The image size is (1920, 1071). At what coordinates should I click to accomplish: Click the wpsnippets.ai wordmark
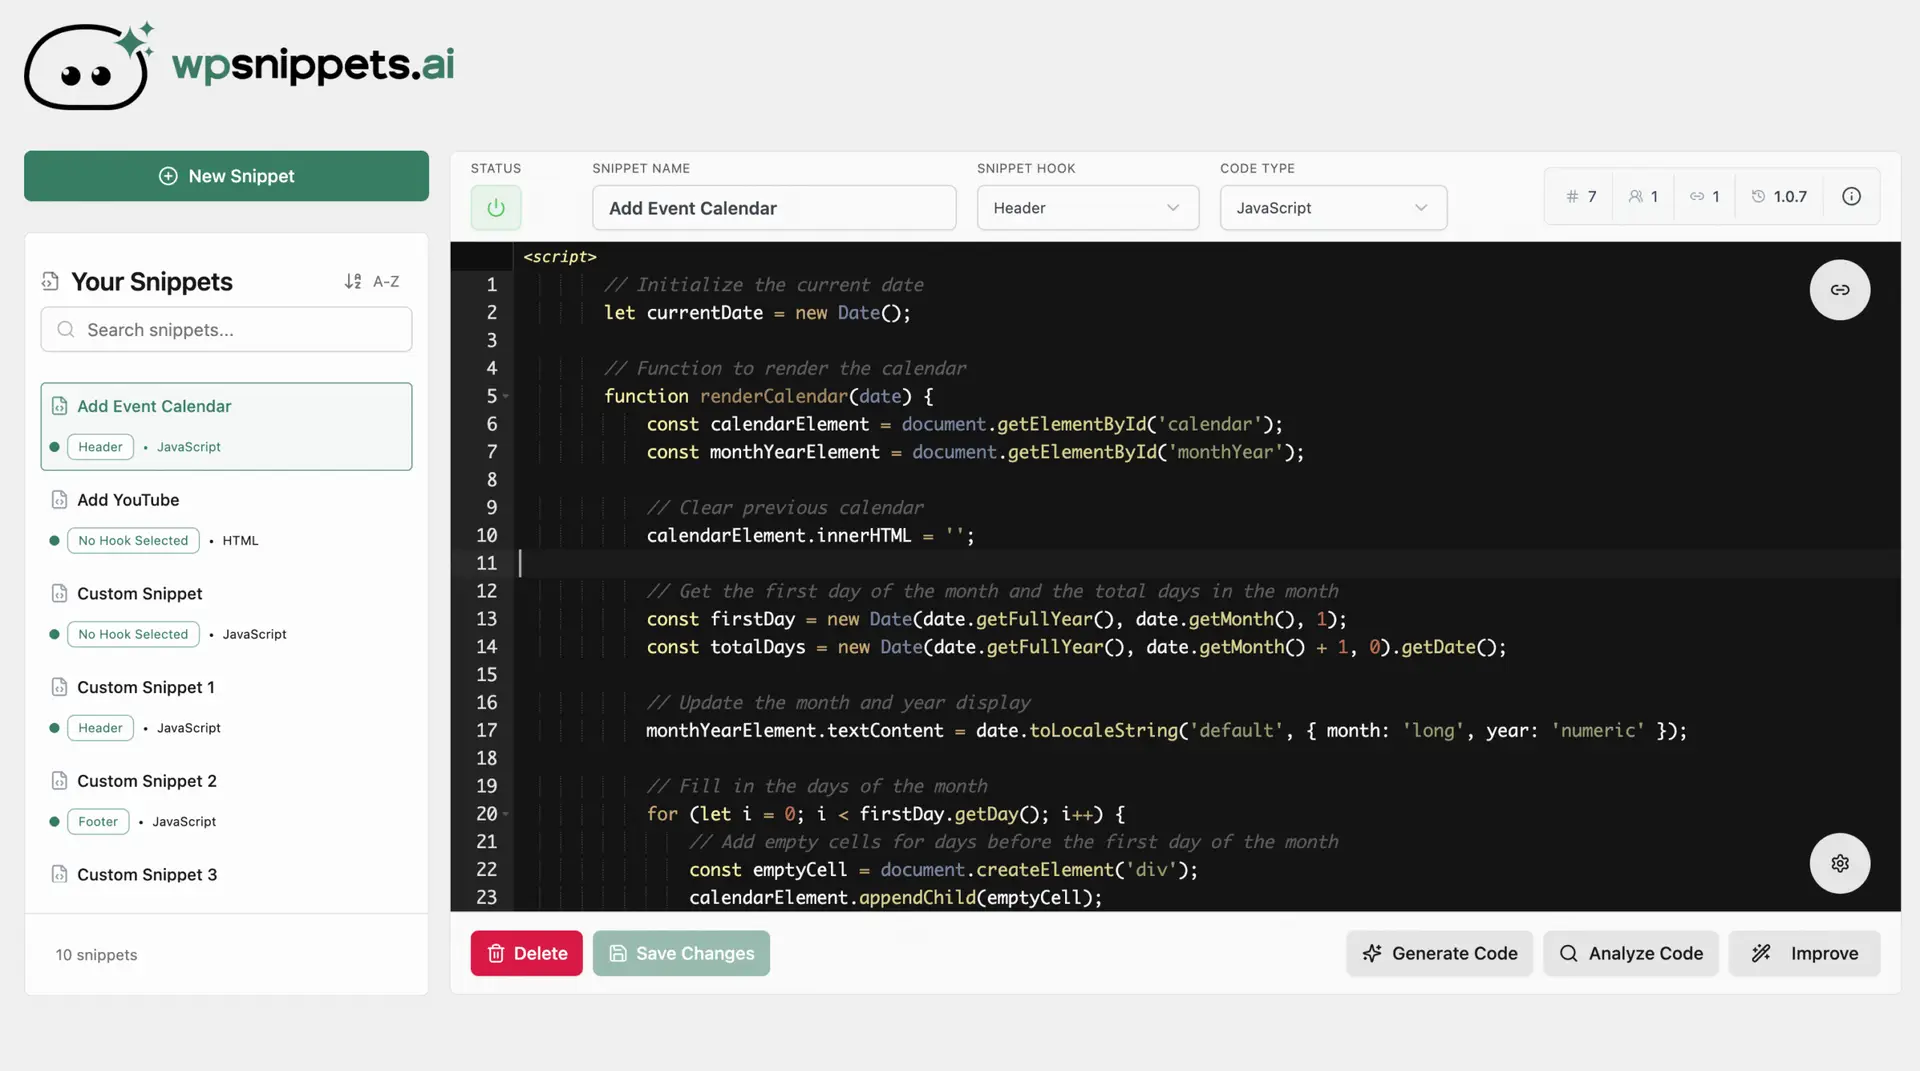coord(313,65)
